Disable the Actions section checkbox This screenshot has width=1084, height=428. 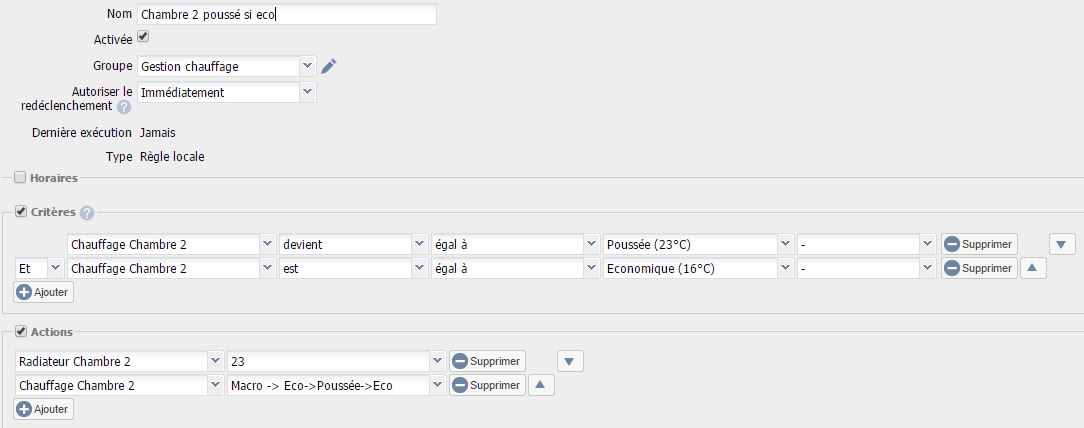click(21, 331)
